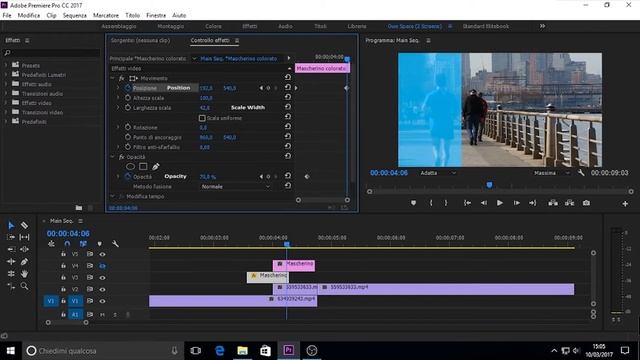Image resolution: width=640 pixels, height=360 pixels.
Task: Add keyframe for Posizione
Action: 268,88
